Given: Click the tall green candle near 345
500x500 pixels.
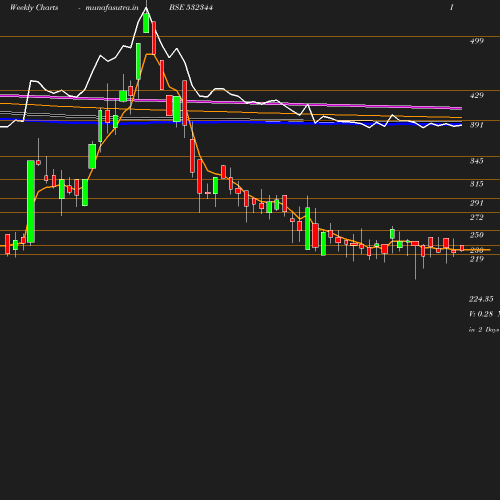Looking at the screenshot, I should 31,201.
